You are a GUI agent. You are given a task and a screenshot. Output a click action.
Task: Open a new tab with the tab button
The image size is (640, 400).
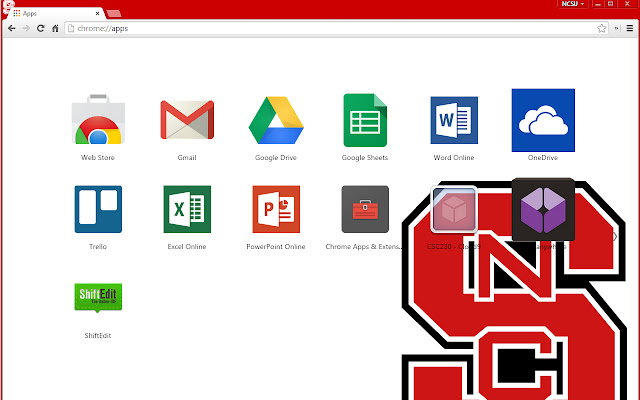click(114, 14)
